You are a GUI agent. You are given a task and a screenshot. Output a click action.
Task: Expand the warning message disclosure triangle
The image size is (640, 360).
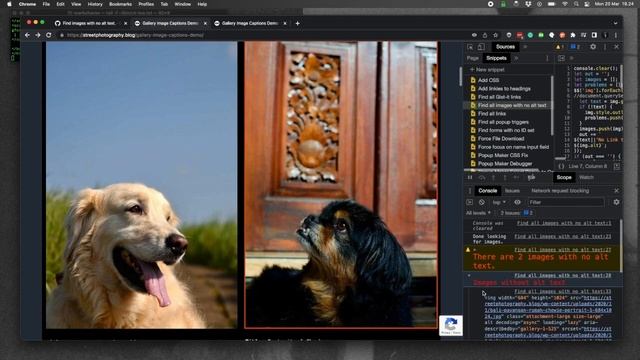[x=475, y=249]
